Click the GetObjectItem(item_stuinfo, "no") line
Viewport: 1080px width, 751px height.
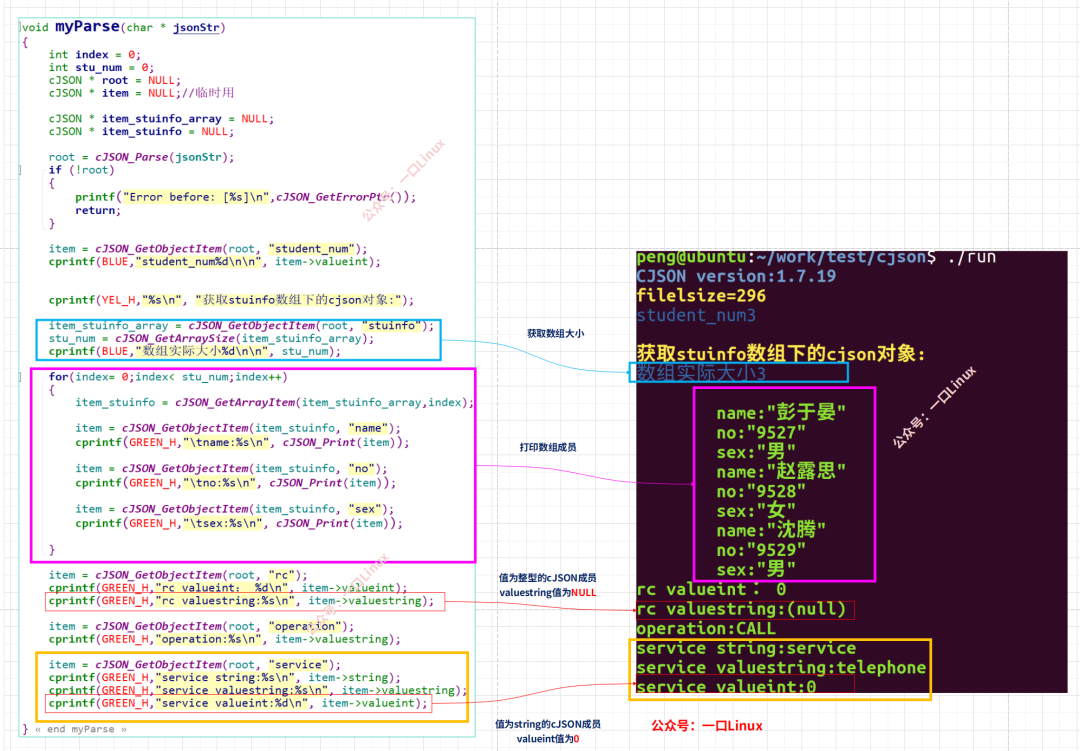click(231, 469)
